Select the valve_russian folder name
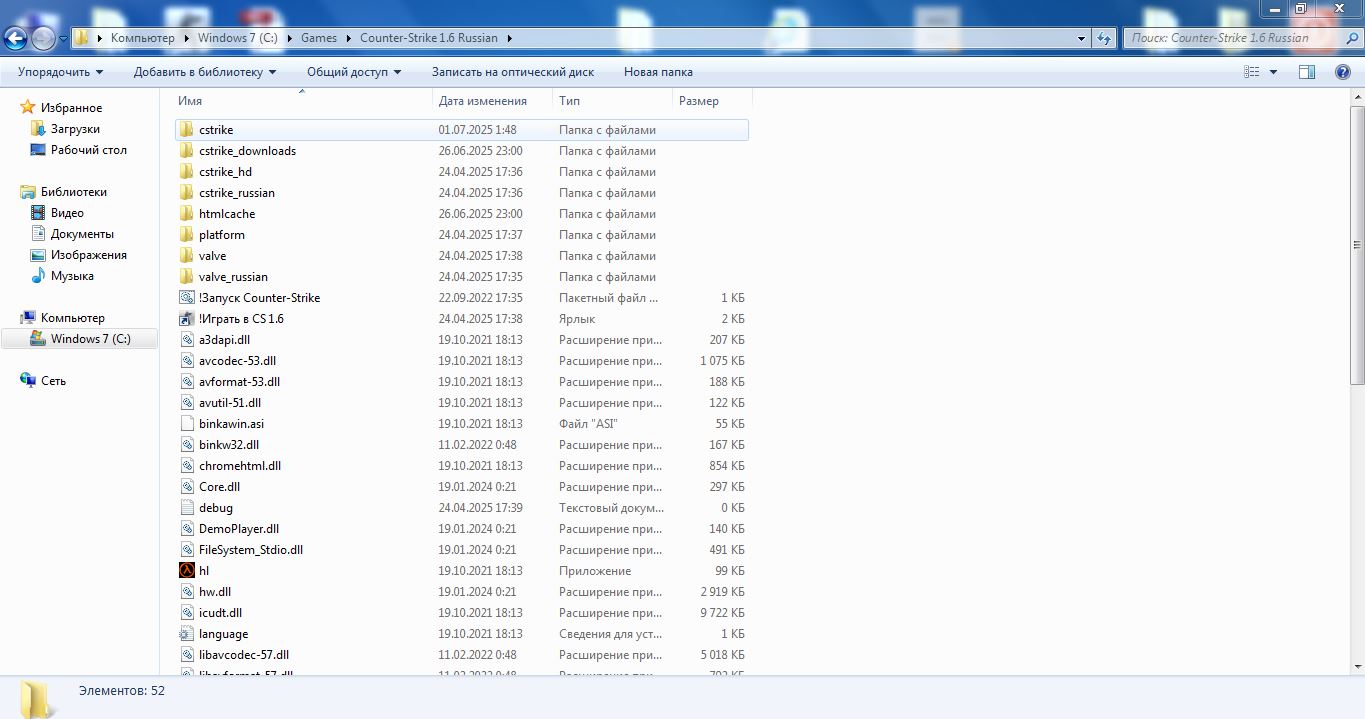Screen dimensions: 1365x719 [233, 277]
